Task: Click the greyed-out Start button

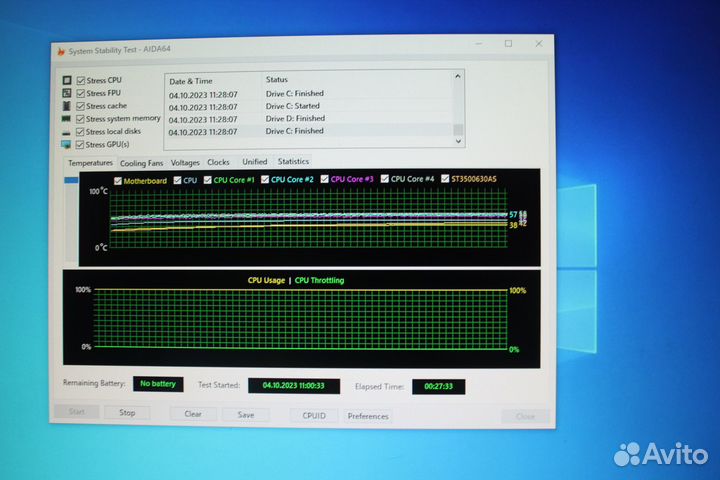Action: click(x=77, y=412)
